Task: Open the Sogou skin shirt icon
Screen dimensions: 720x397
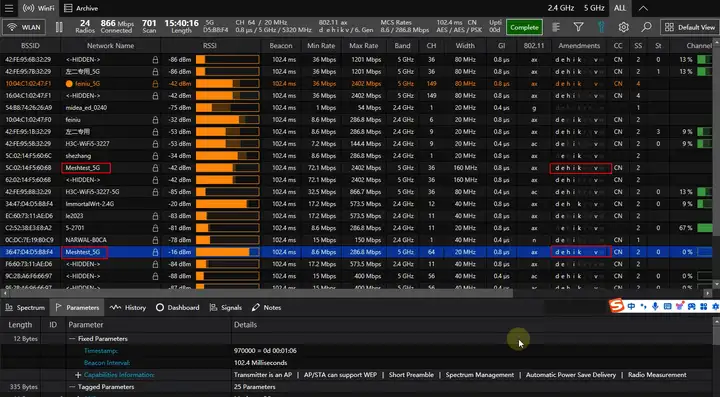Action: (679, 306)
